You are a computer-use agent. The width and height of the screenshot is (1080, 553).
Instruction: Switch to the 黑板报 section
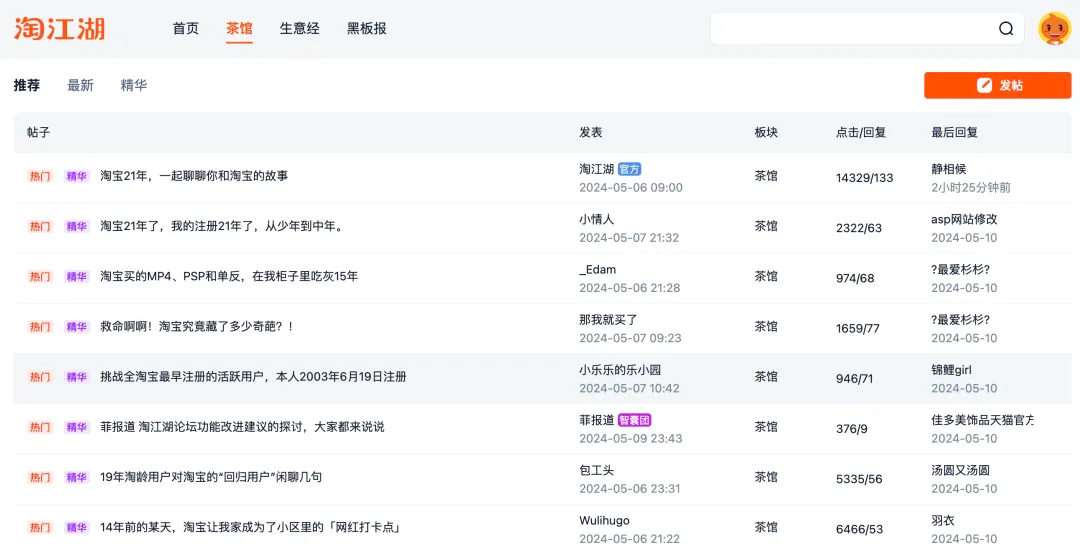click(366, 29)
